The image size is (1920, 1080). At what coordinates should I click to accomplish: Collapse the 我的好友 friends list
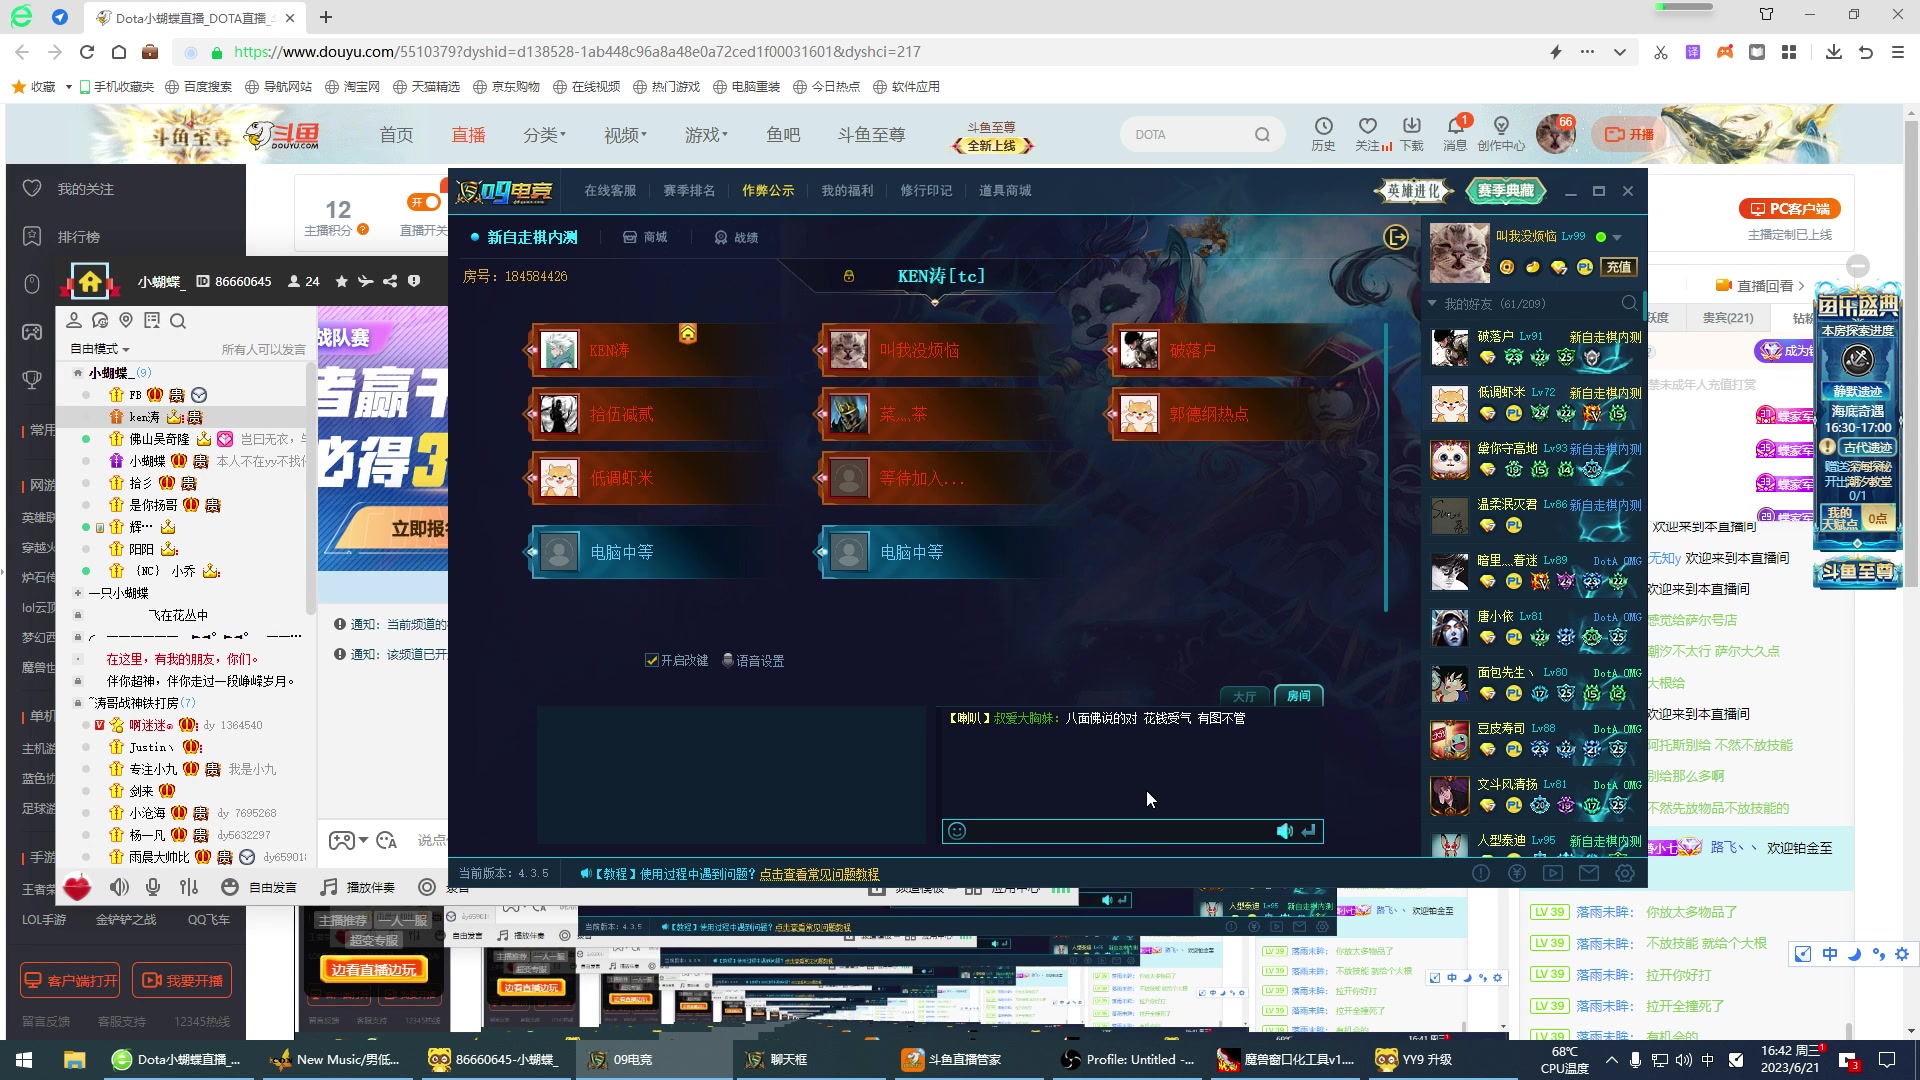1432,303
